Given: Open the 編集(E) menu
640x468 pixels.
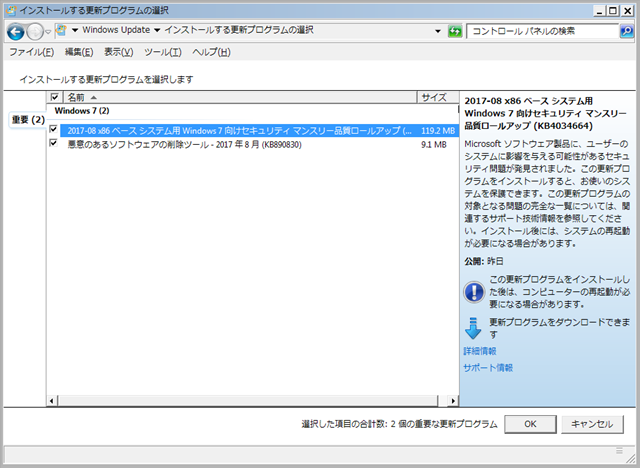Looking at the screenshot, I should [x=79, y=52].
